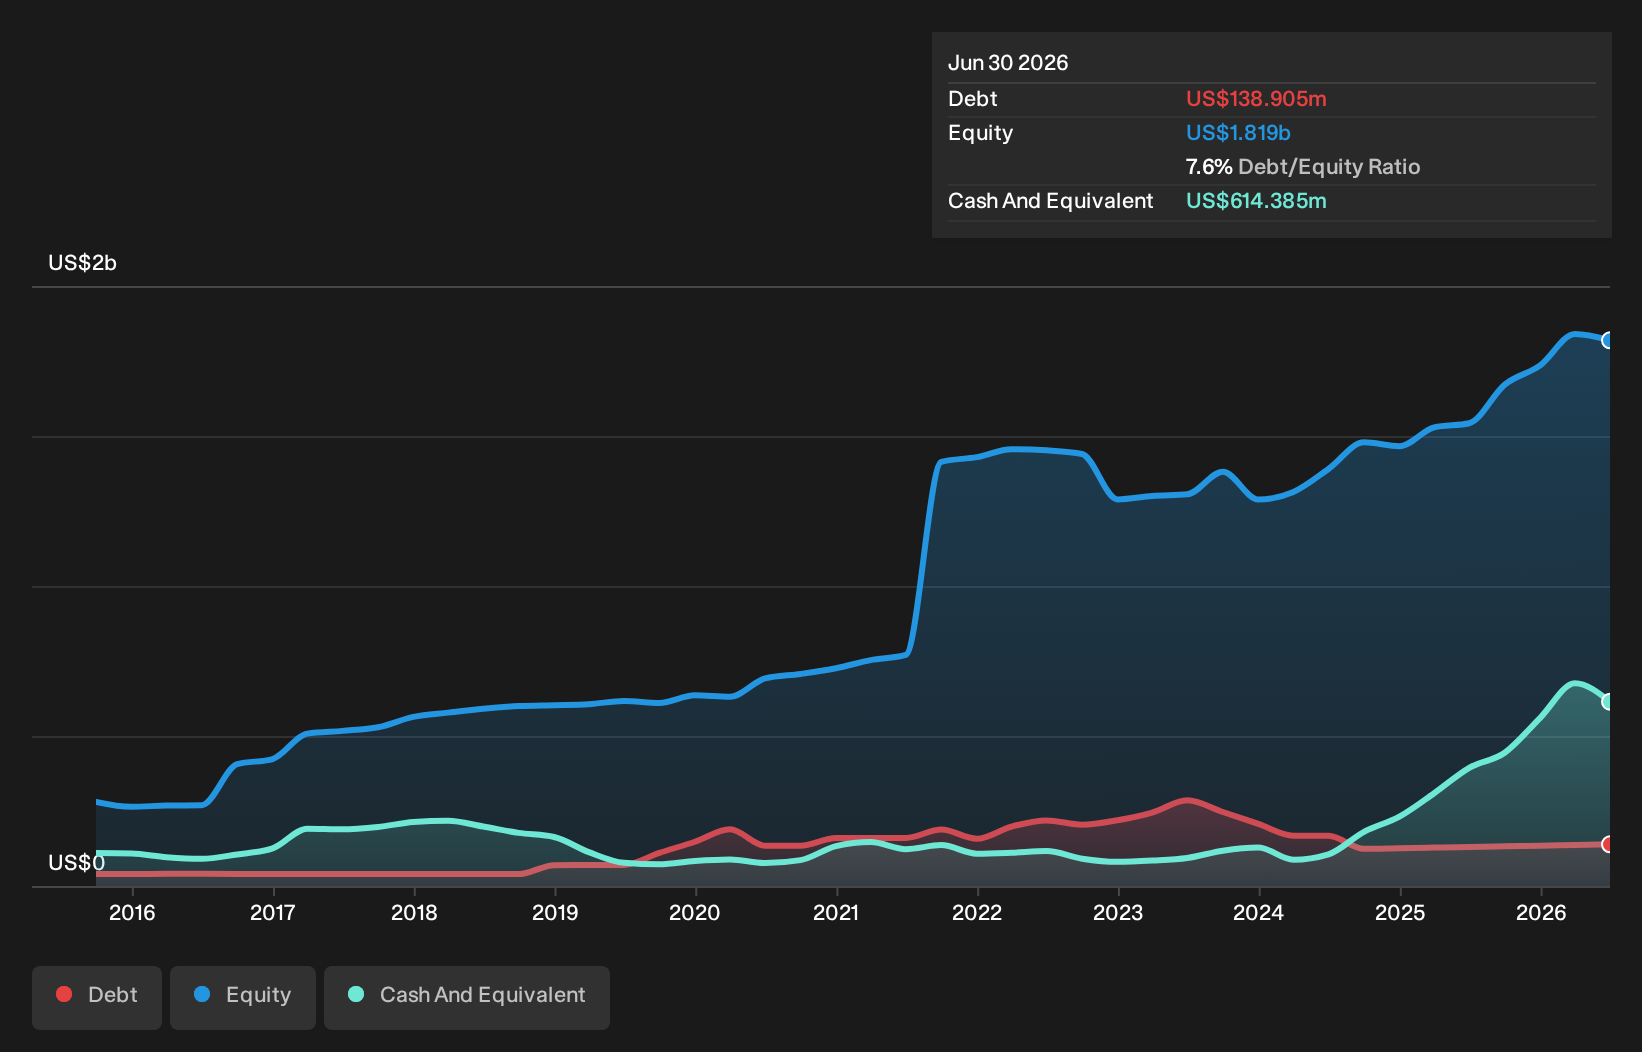Click the 2017 x-axis label

pos(273,912)
